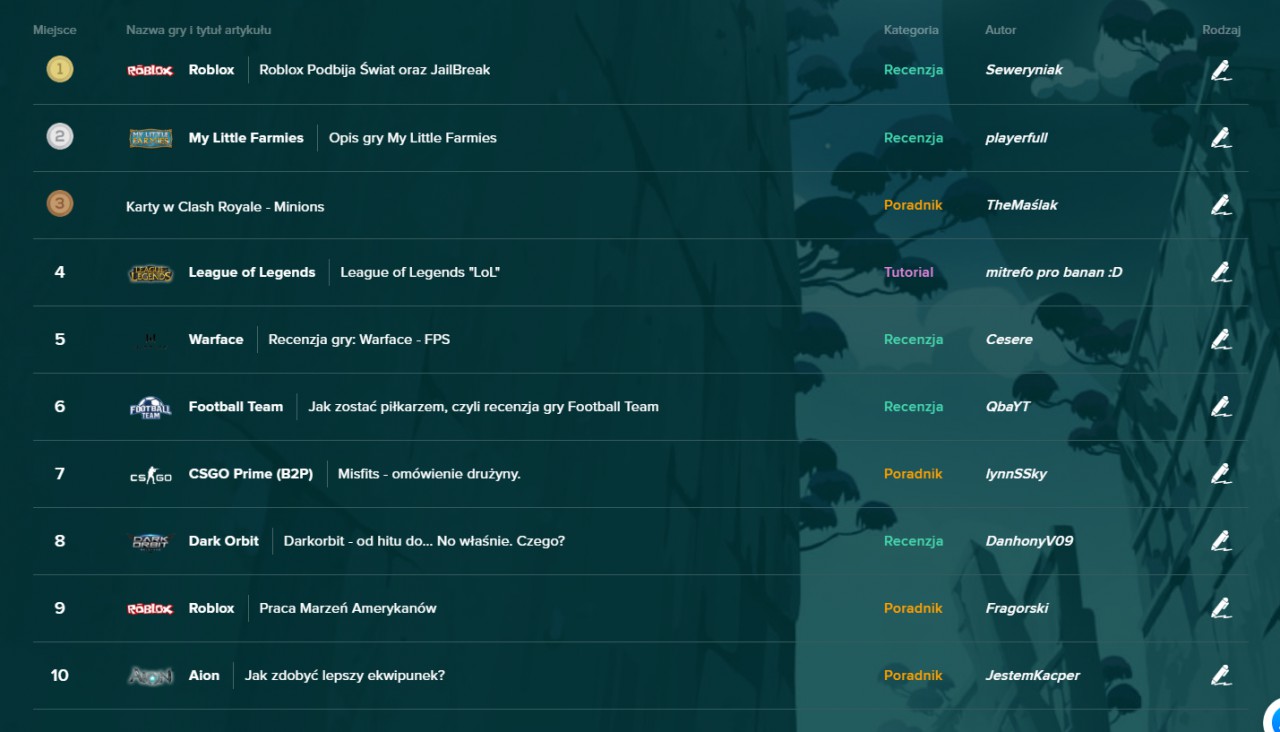Click the League of Legends logo

150,273
